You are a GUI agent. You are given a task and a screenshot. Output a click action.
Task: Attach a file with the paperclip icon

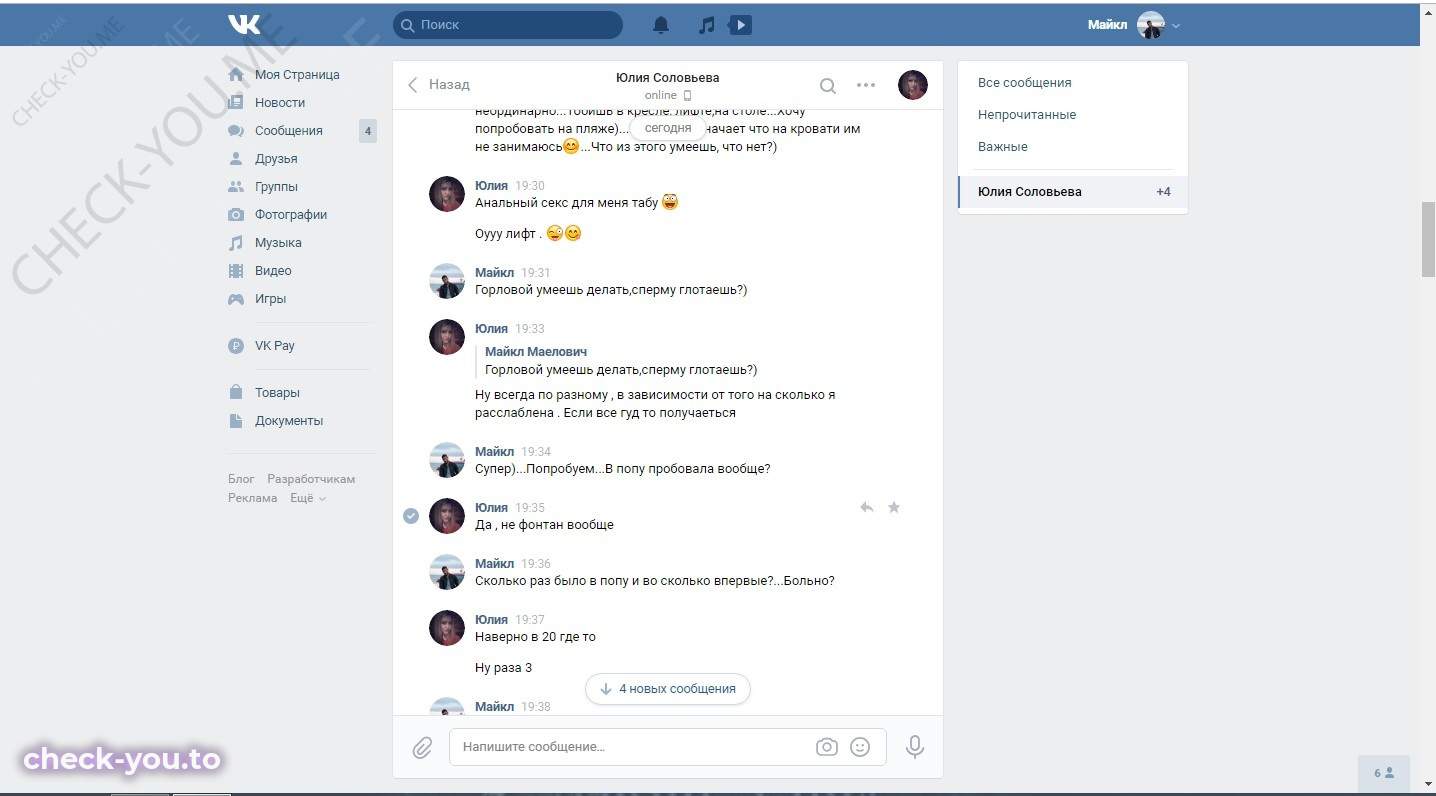click(422, 747)
